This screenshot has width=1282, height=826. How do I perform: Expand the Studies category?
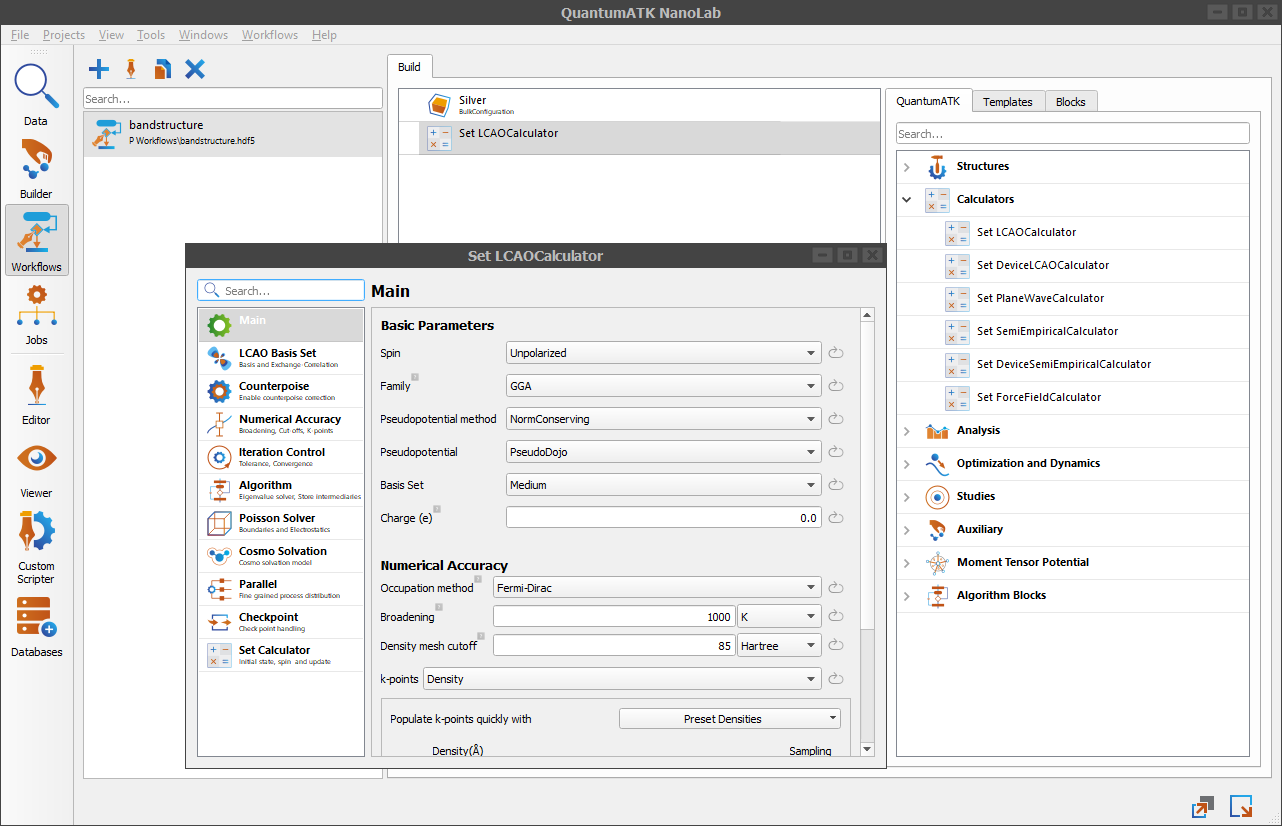(x=907, y=497)
